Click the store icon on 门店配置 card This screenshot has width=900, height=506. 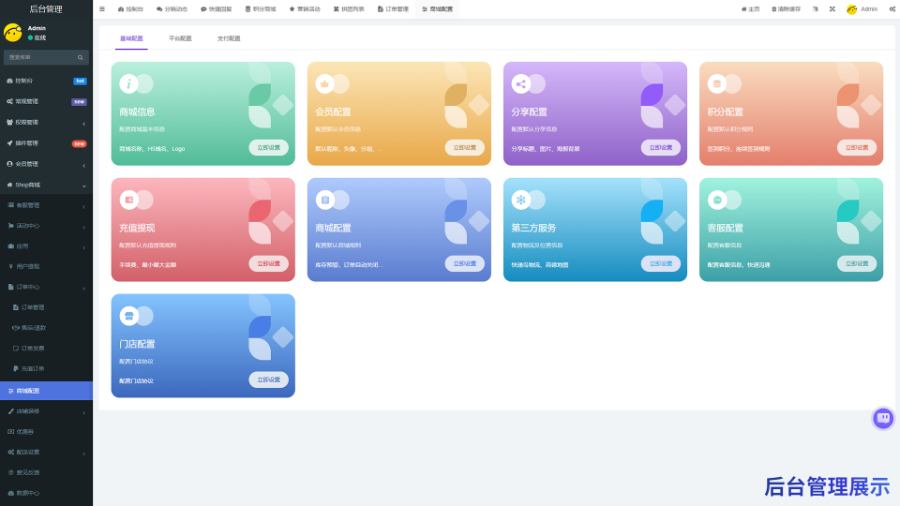point(129,316)
